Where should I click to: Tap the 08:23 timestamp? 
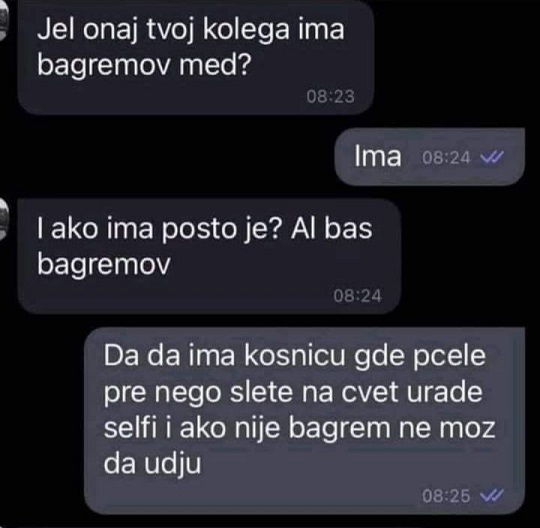point(330,96)
